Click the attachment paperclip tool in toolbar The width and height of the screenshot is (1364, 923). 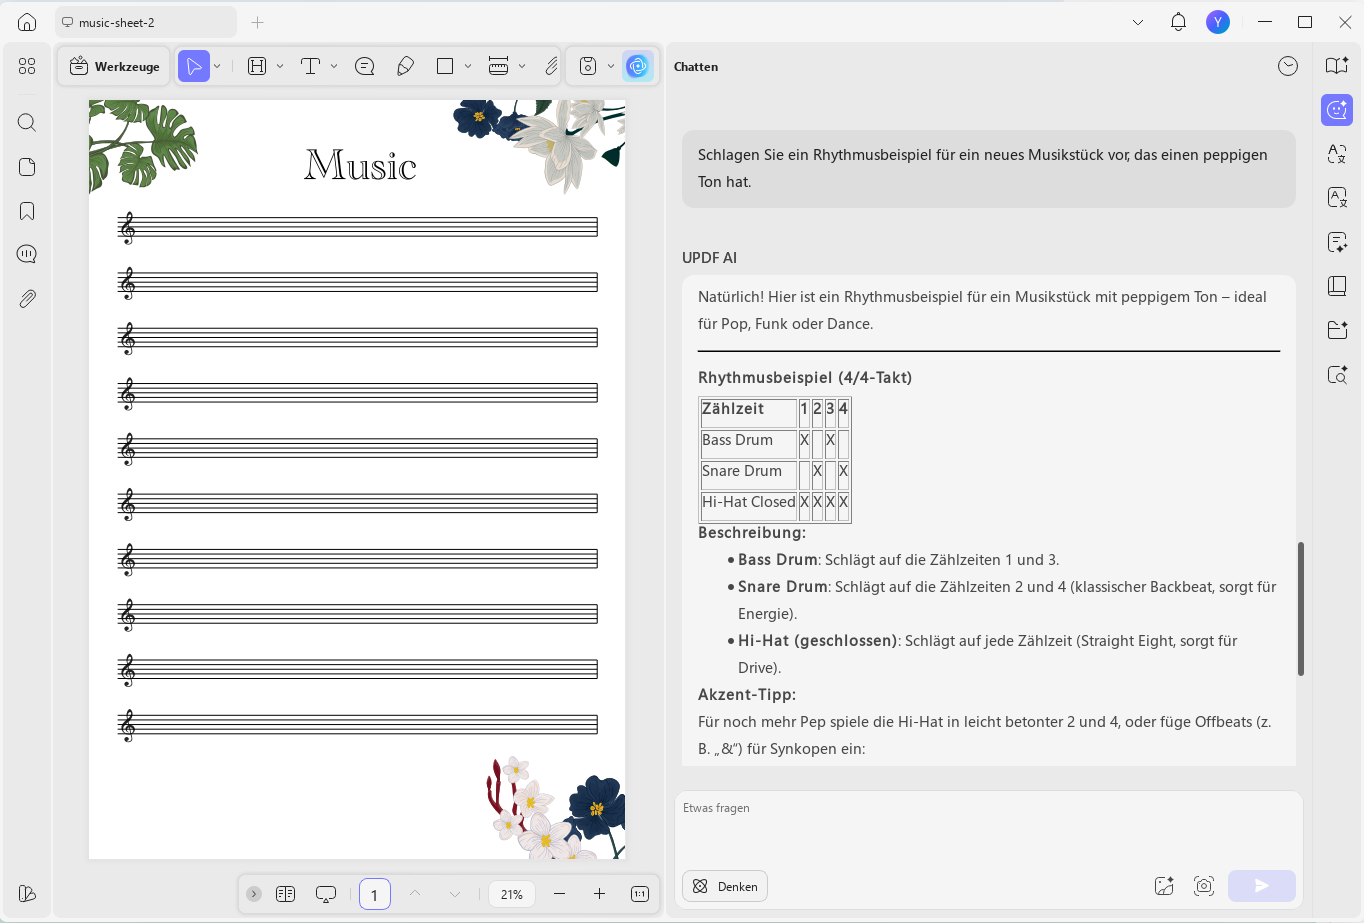tap(551, 66)
